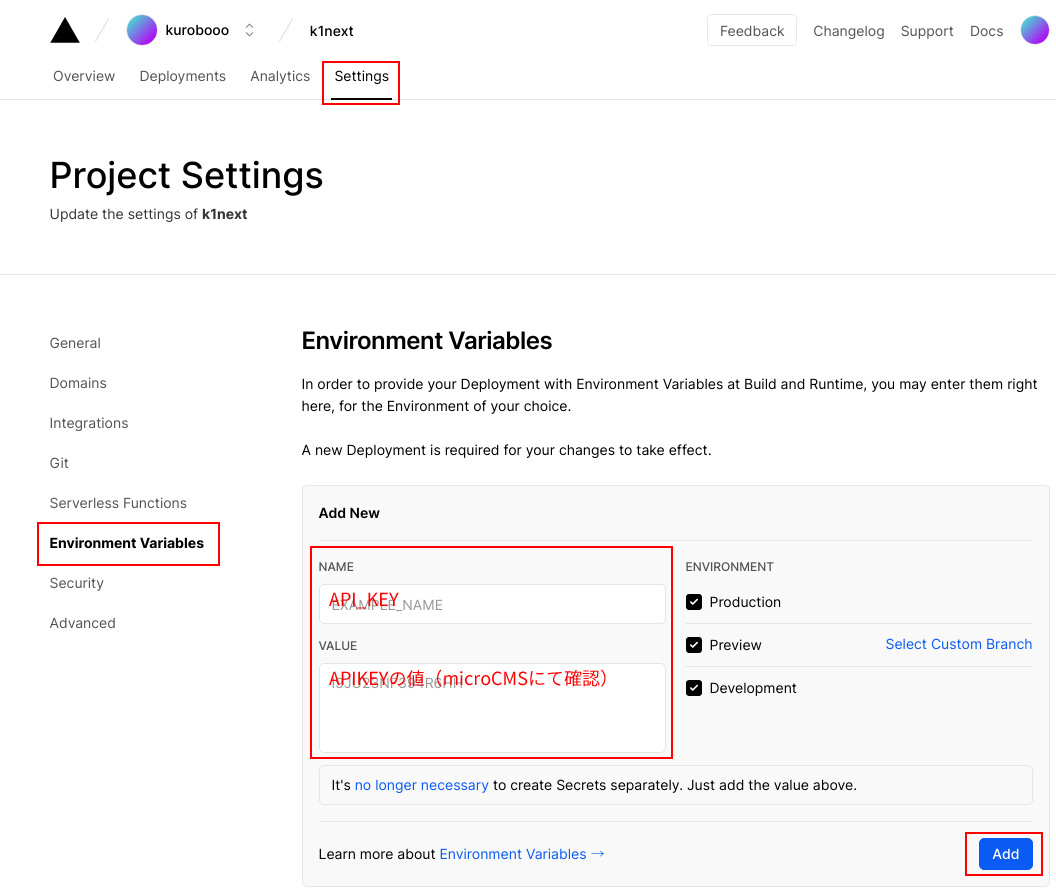Click the Environment Variables section heading
Image resolution: width=1056 pixels, height=892 pixels.
[427, 341]
